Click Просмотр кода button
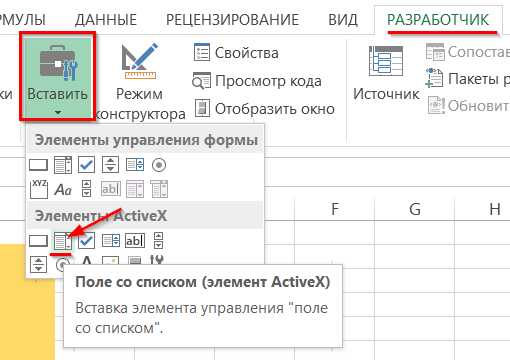510x360 pixels. point(257,81)
